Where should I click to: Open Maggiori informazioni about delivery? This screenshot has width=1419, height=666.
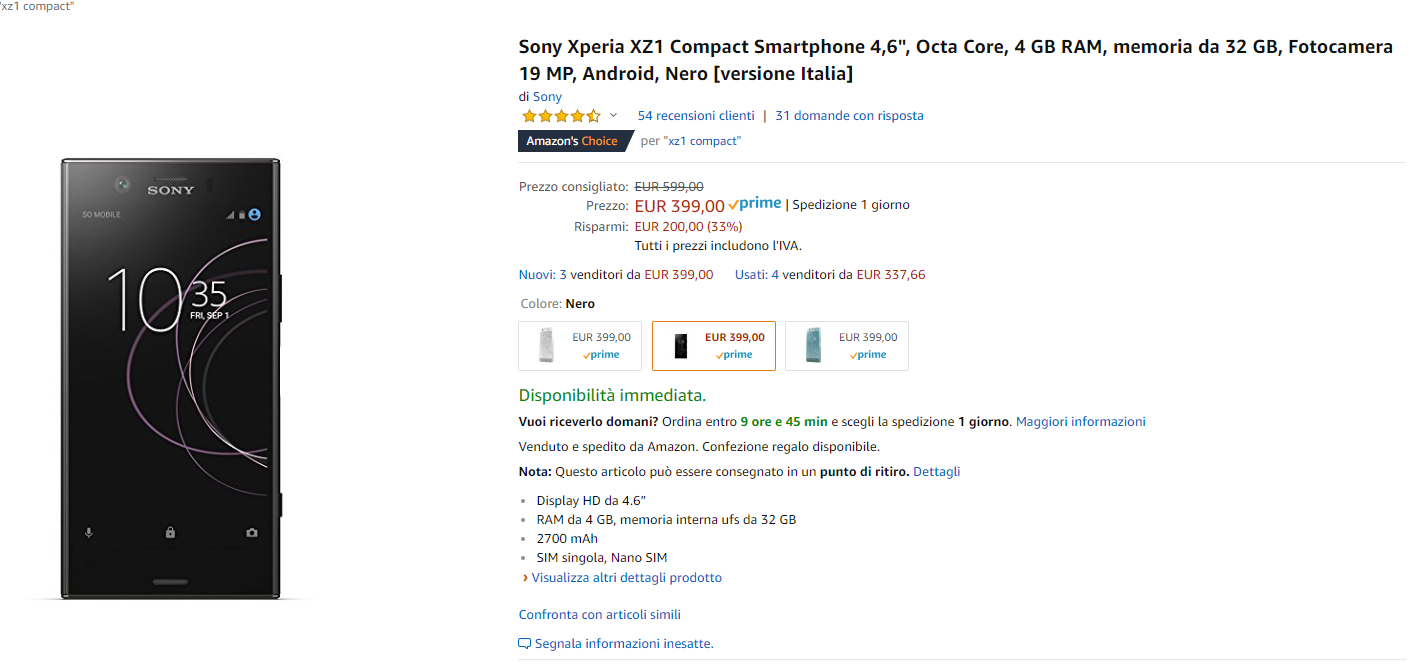[1080, 422]
